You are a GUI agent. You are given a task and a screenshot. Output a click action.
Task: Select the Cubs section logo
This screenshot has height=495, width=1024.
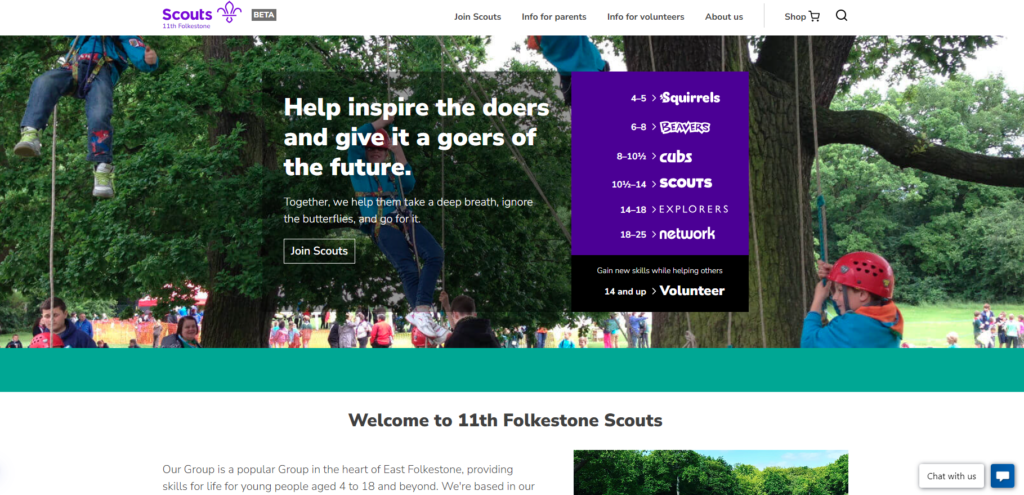point(675,157)
